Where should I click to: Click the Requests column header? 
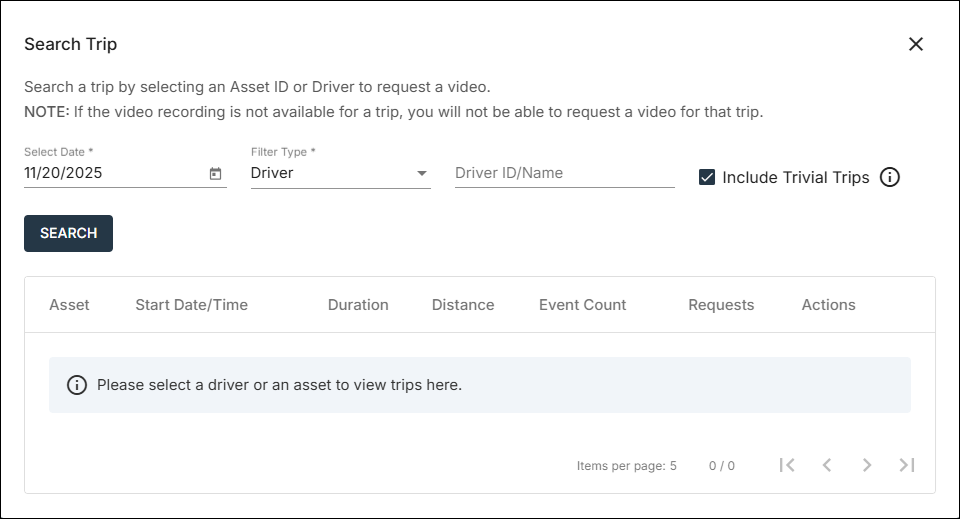(721, 305)
